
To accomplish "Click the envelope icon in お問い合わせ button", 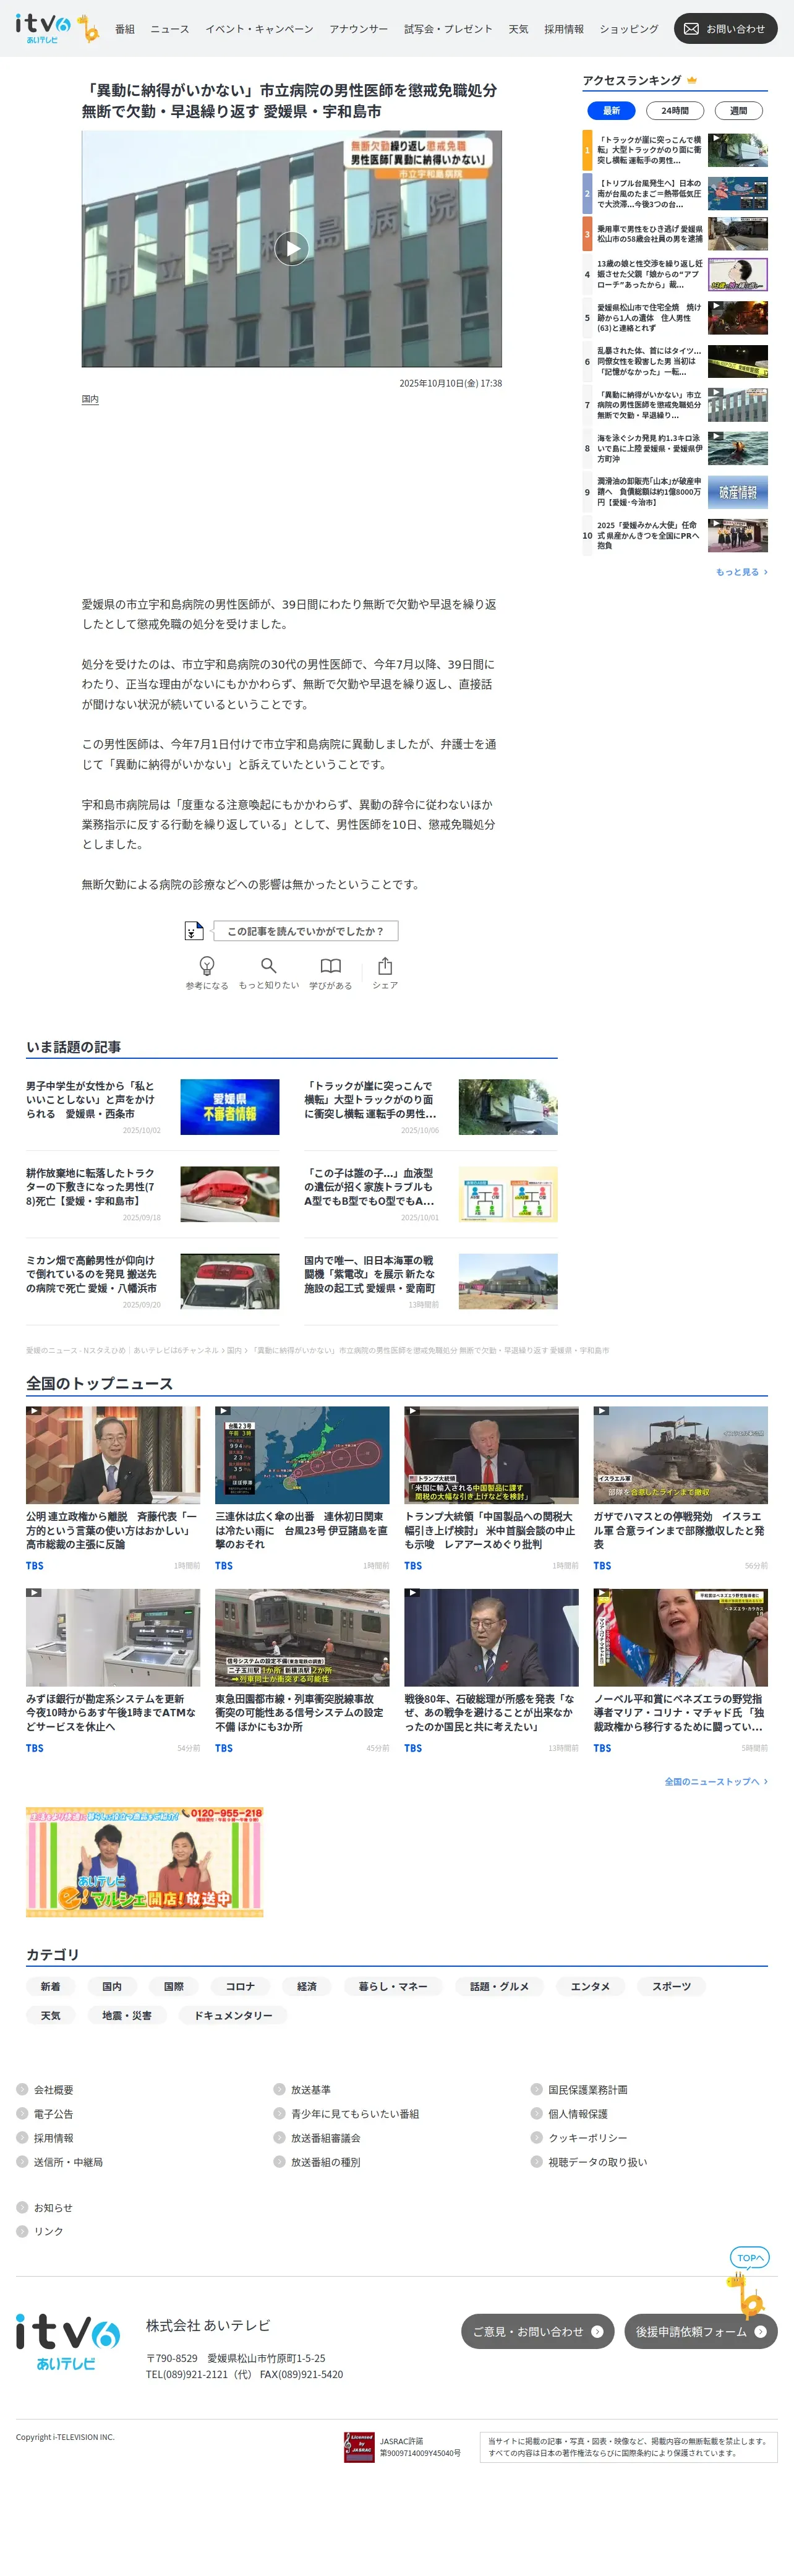I will coord(691,29).
